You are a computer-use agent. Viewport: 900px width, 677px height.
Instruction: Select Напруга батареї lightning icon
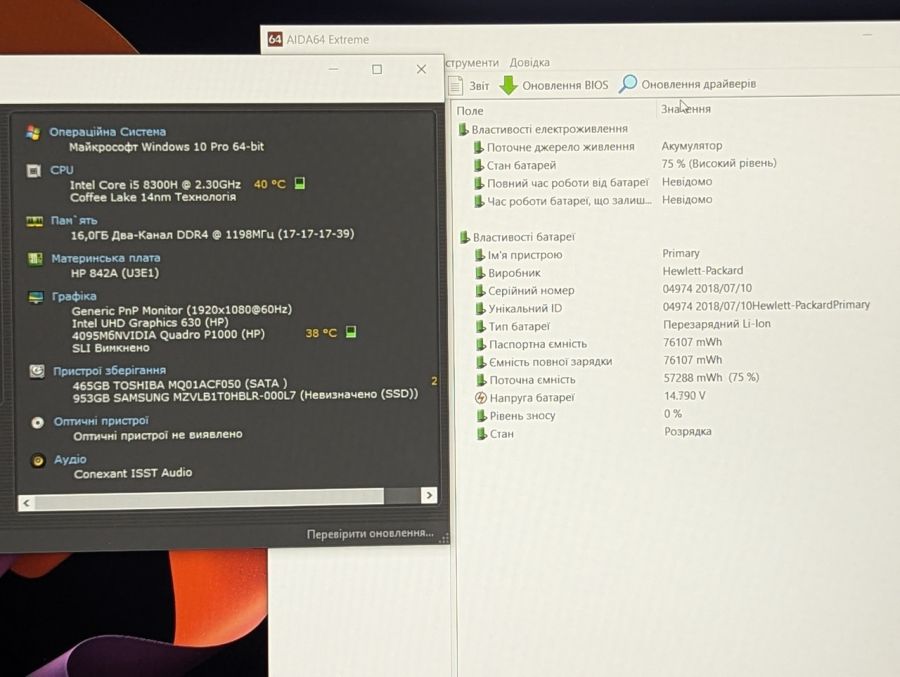pos(481,397)
